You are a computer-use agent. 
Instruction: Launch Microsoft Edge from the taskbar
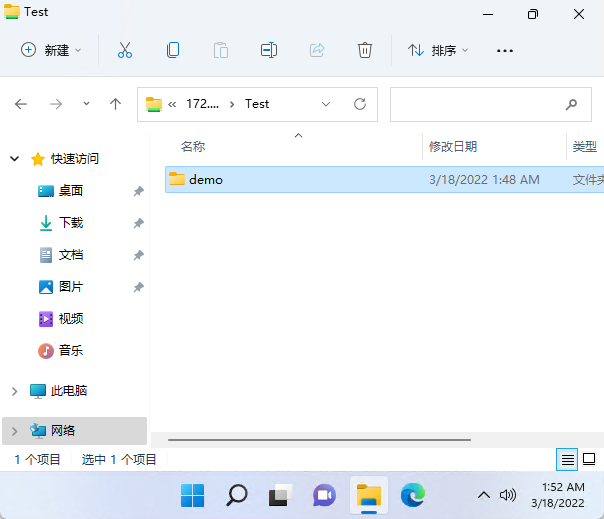point(413,495)
